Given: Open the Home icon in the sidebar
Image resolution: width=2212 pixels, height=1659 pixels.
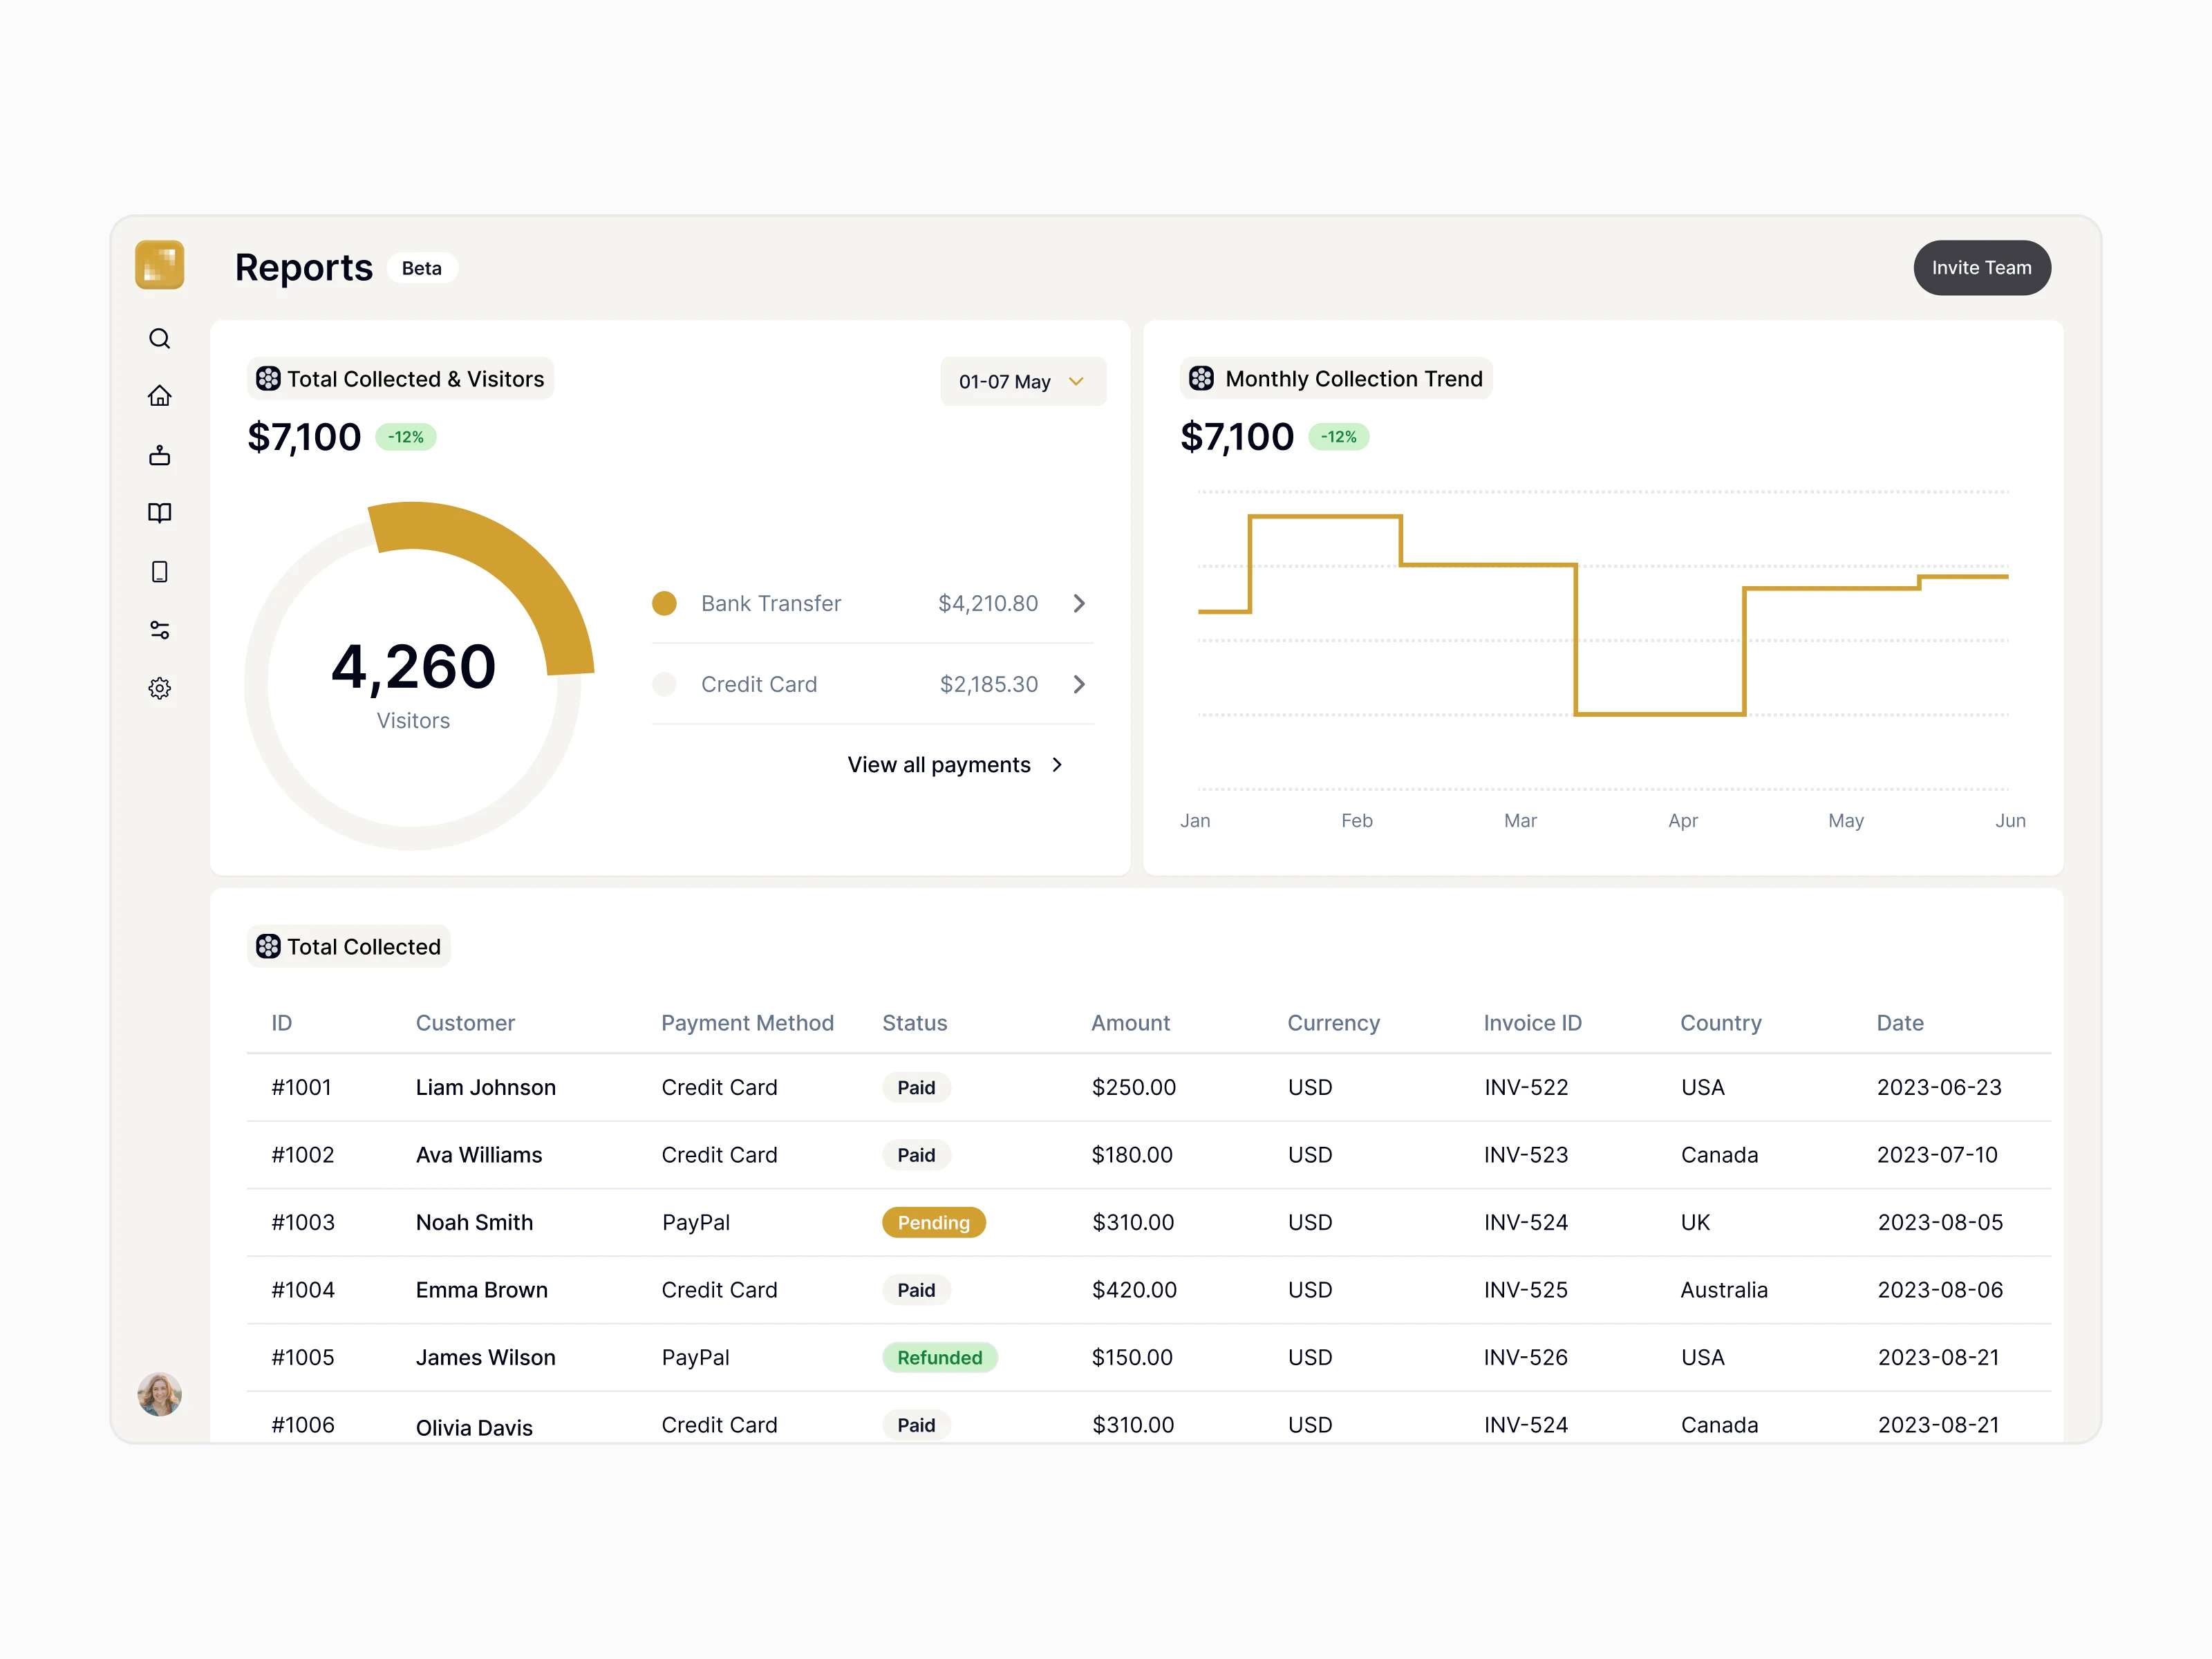Looking at the screenshot, I should [x=159, y=396].
